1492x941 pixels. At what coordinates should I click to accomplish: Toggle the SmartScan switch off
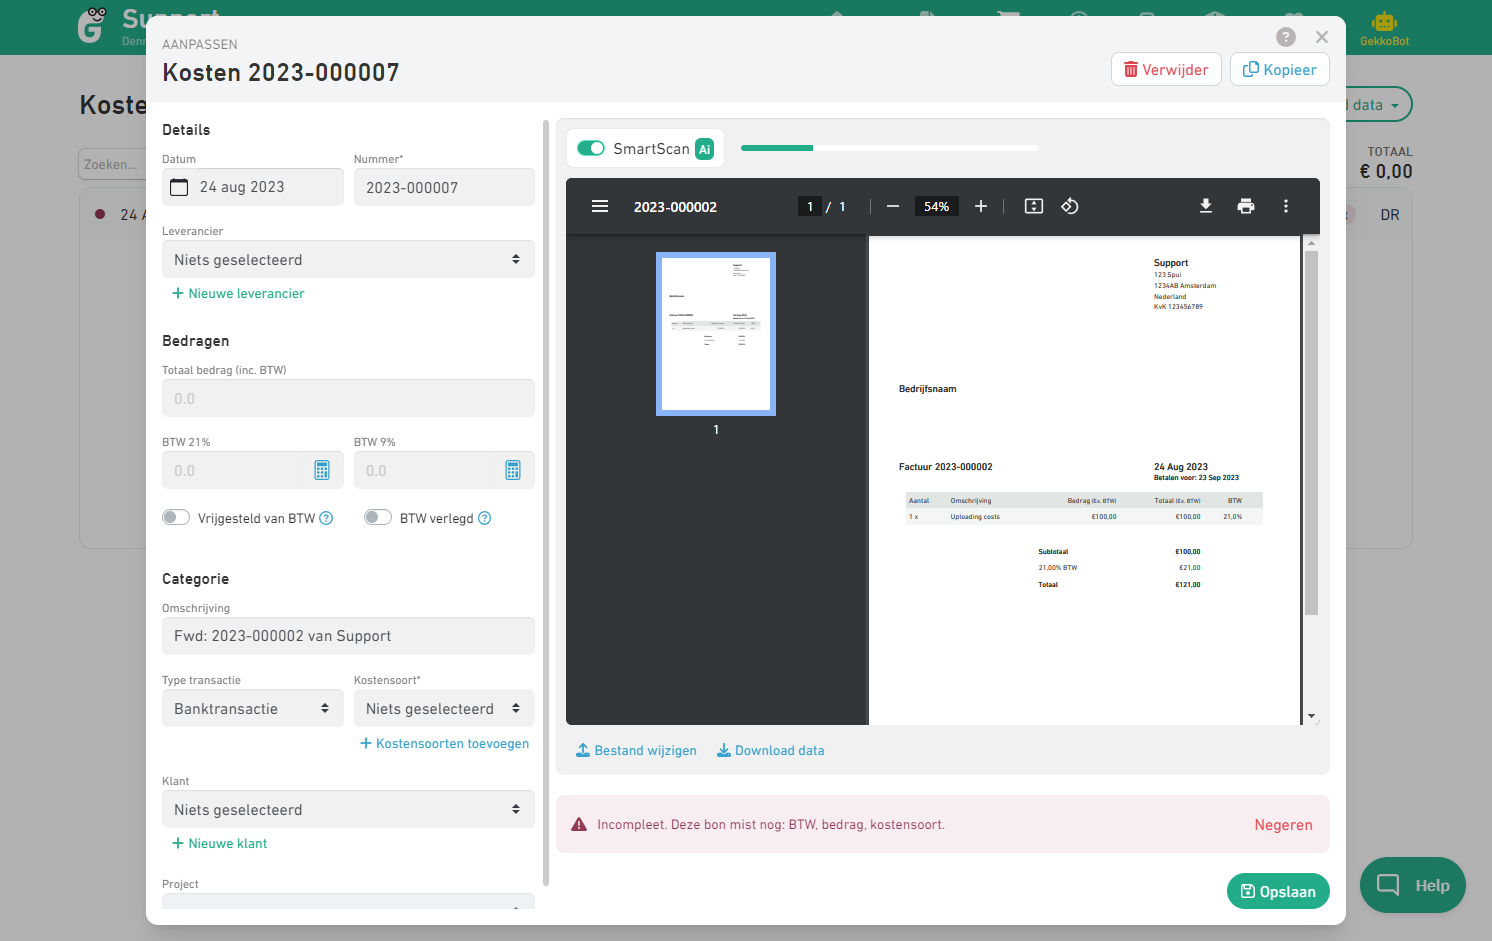pyautogui.click(x=591, y=148)
